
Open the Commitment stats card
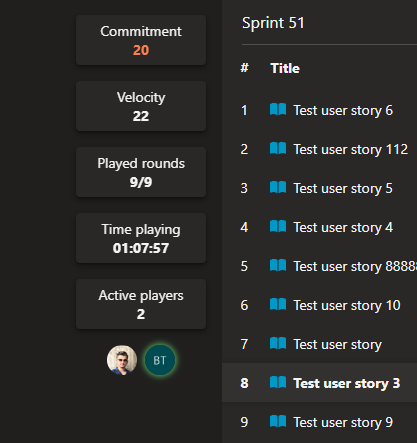(x=141, y=40)
